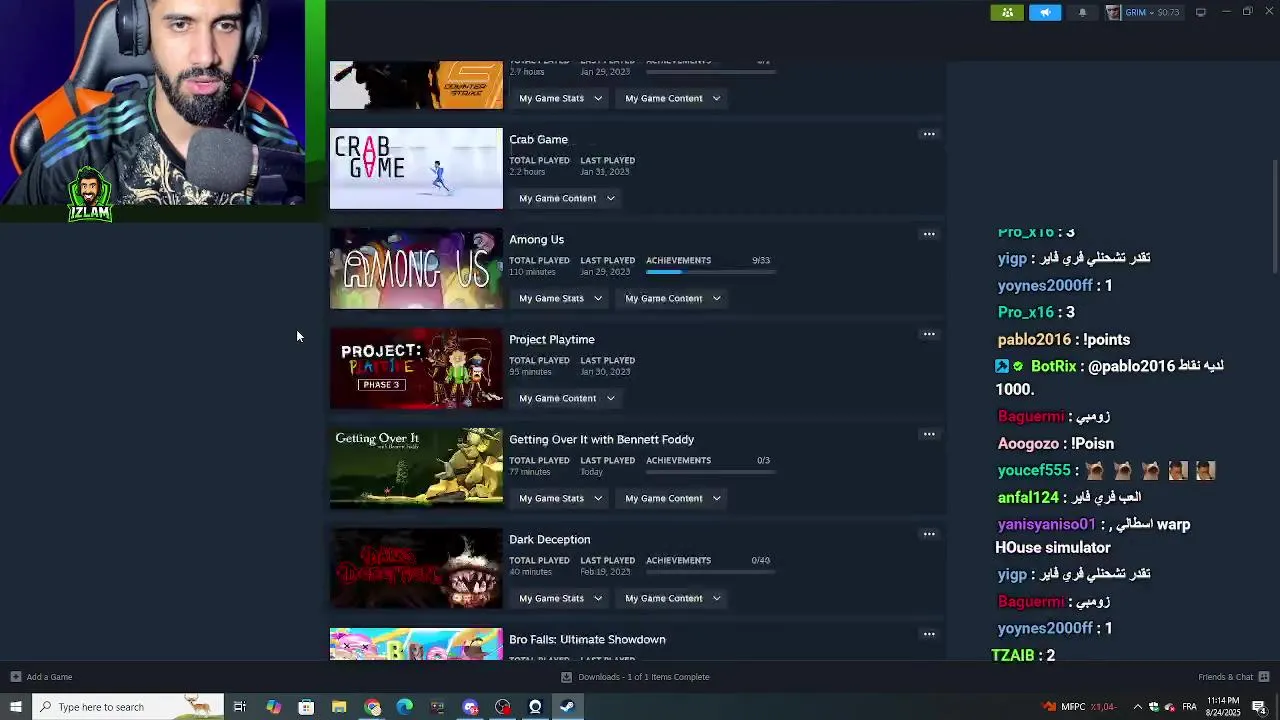The height and width of the screenshot is (720, 1280).
Task: Open Windows Start menu
Action: coord(15,707)
